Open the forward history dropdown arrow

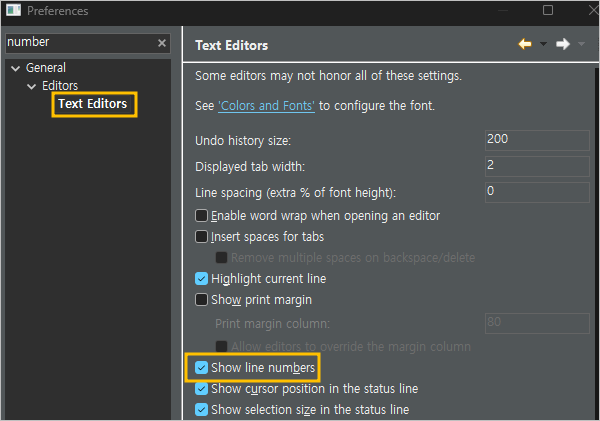(581, 44)
